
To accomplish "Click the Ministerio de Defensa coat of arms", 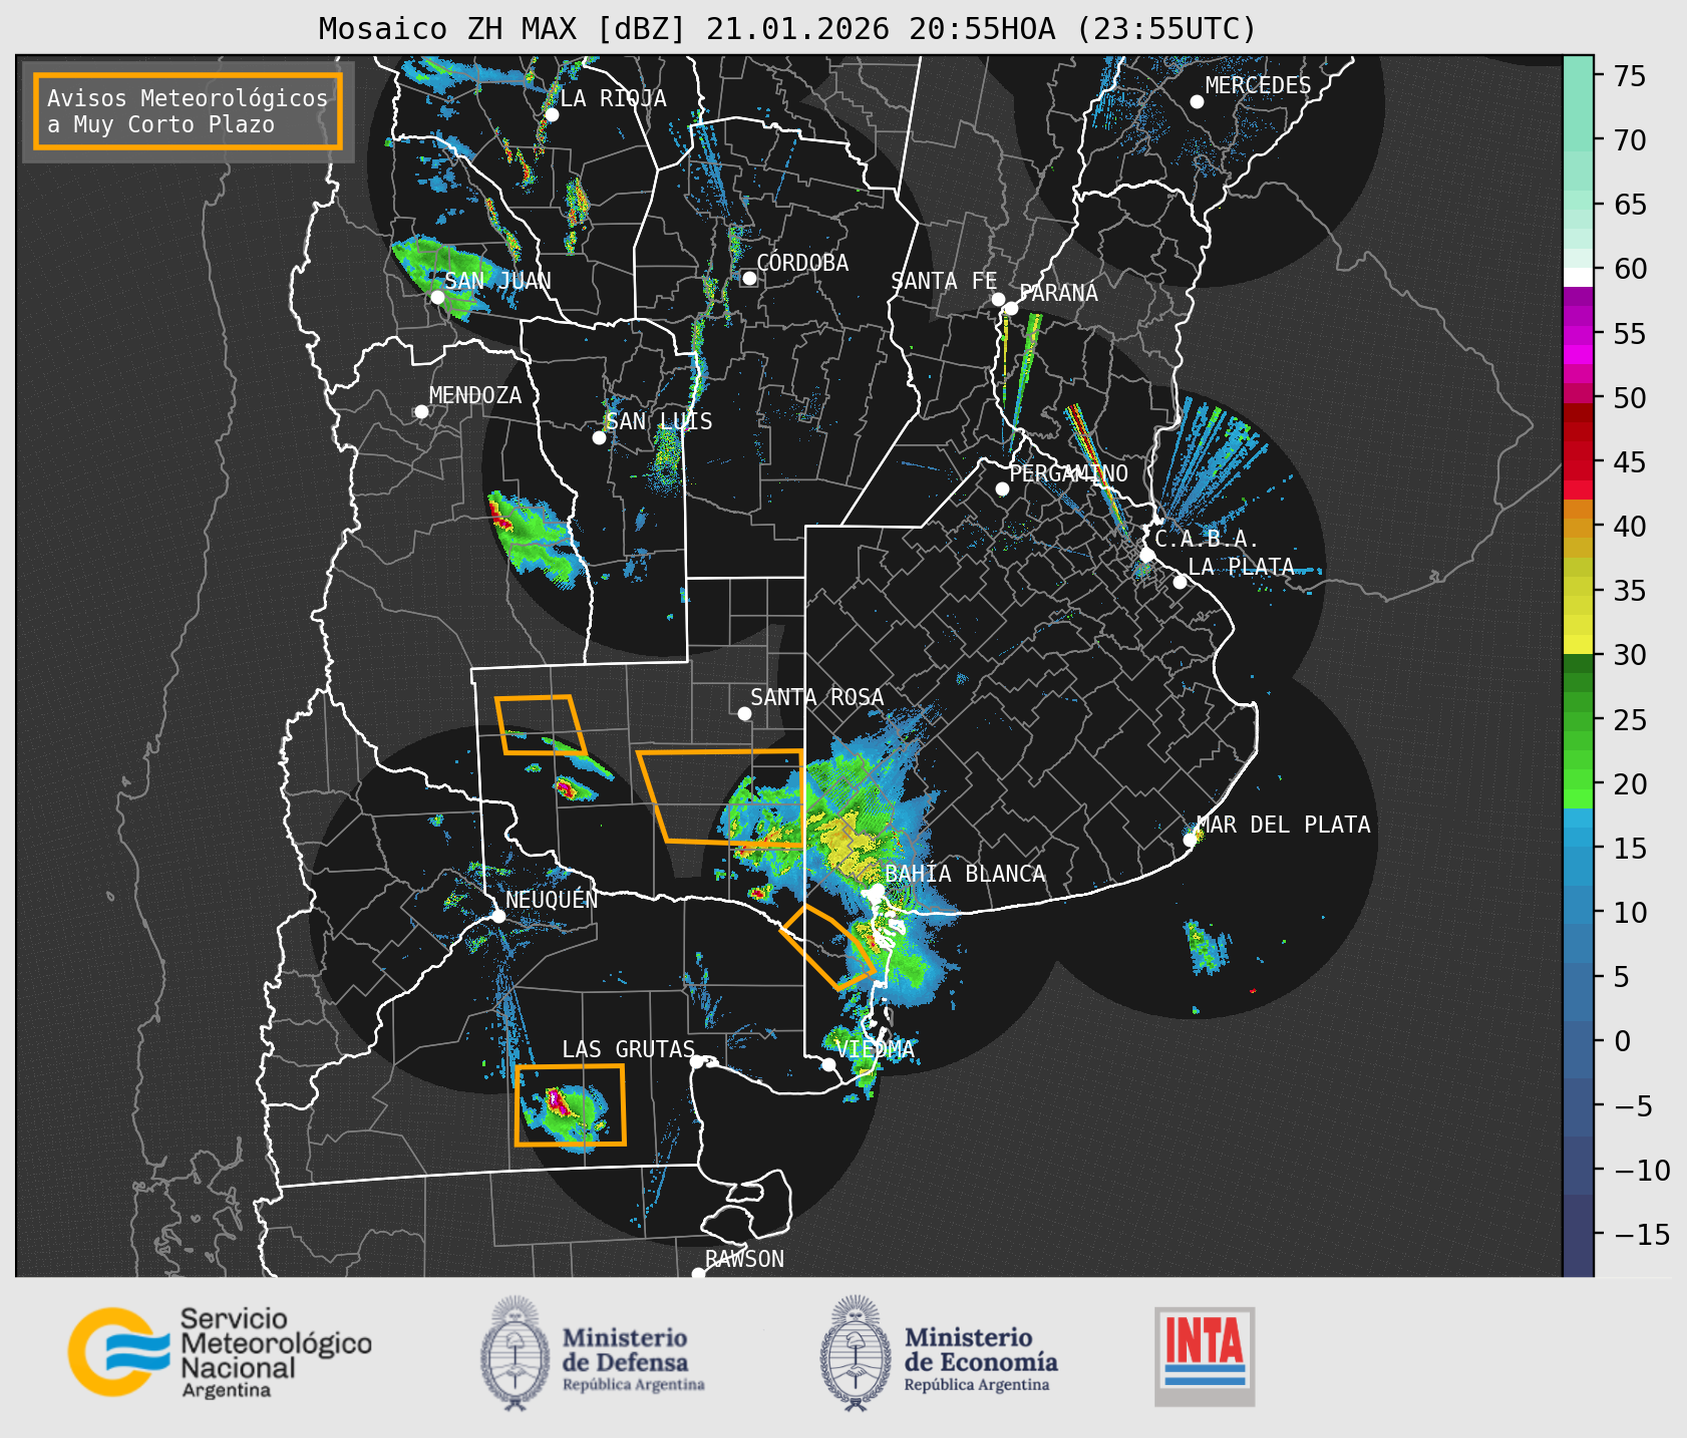I will [515, 1353].
